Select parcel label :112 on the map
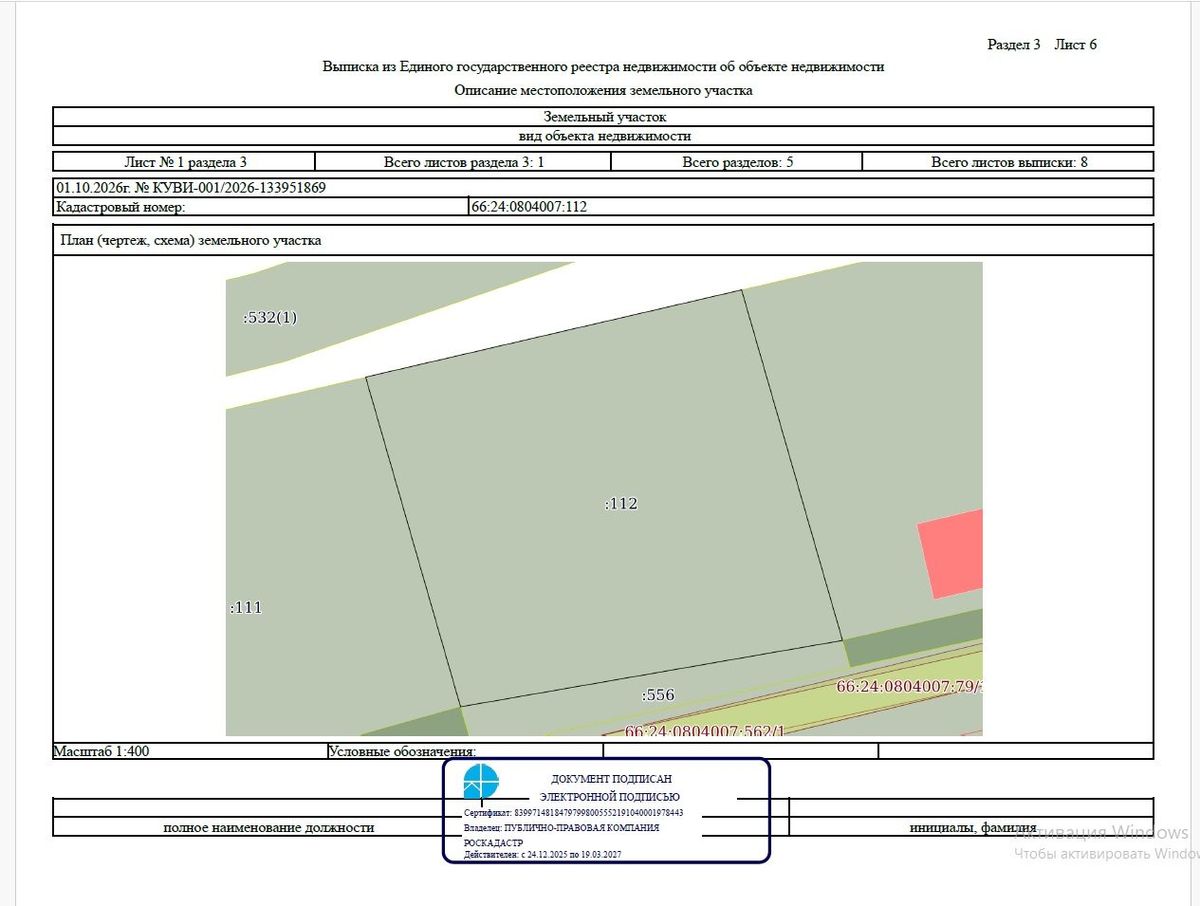1200x906 pixels. pos(621,504)
